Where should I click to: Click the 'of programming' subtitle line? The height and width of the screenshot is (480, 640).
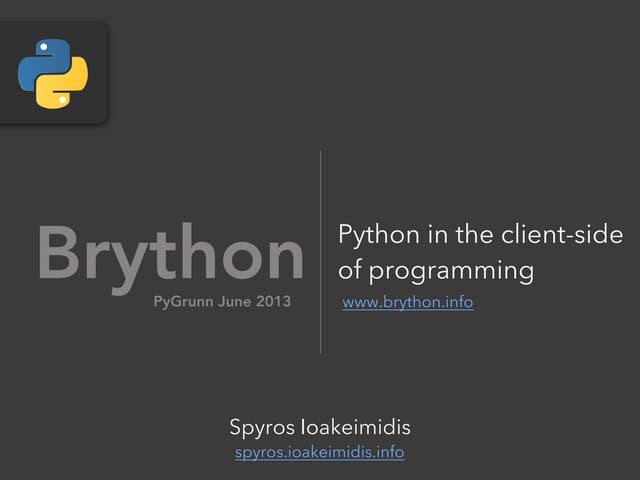point(436,271)
